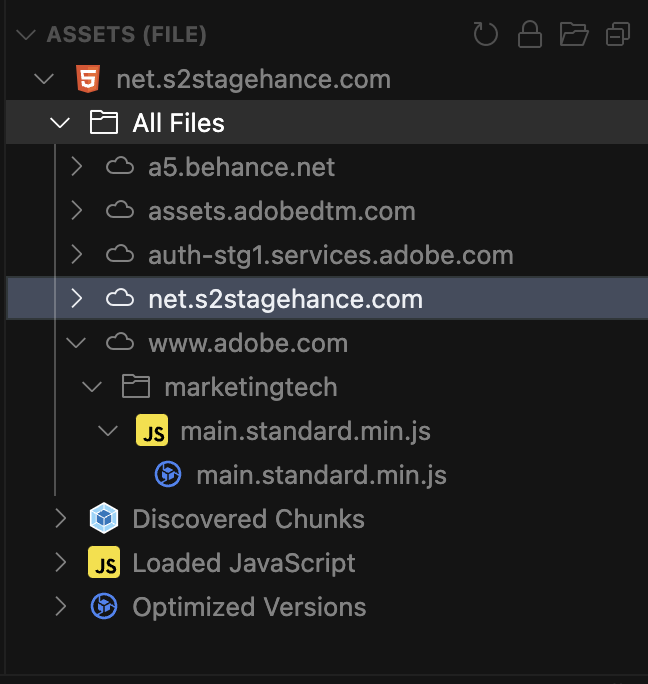
Task: Toggle the lock icon in Assets header
Action: (530, 35)
